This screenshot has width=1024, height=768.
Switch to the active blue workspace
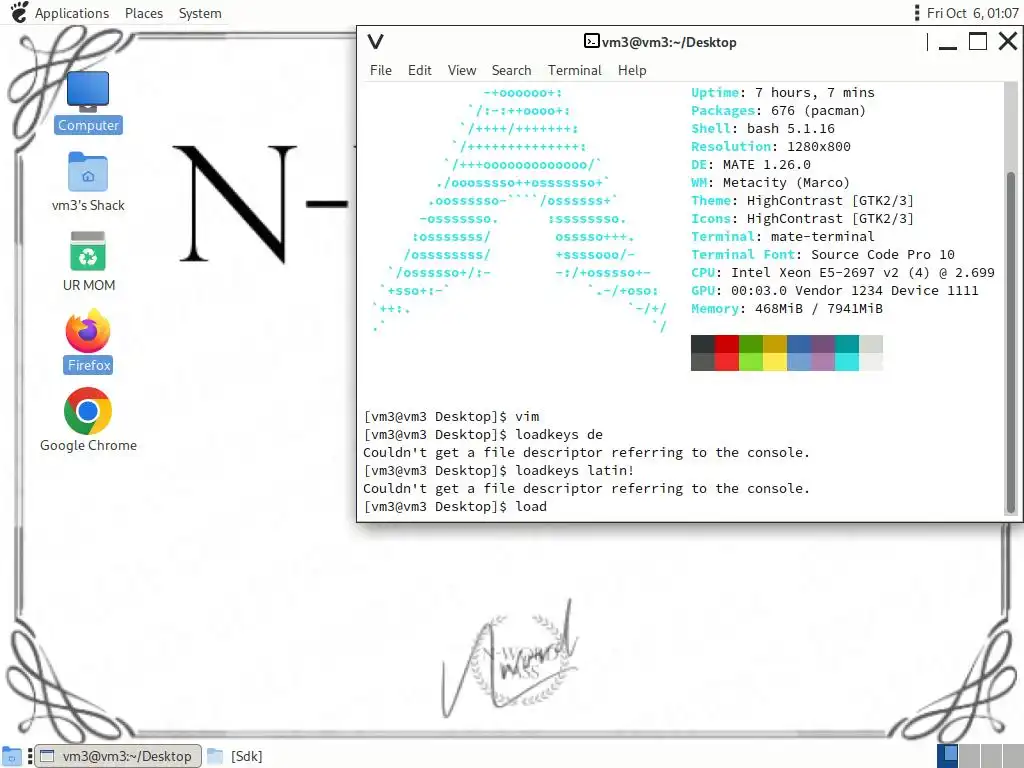point(947,756)
